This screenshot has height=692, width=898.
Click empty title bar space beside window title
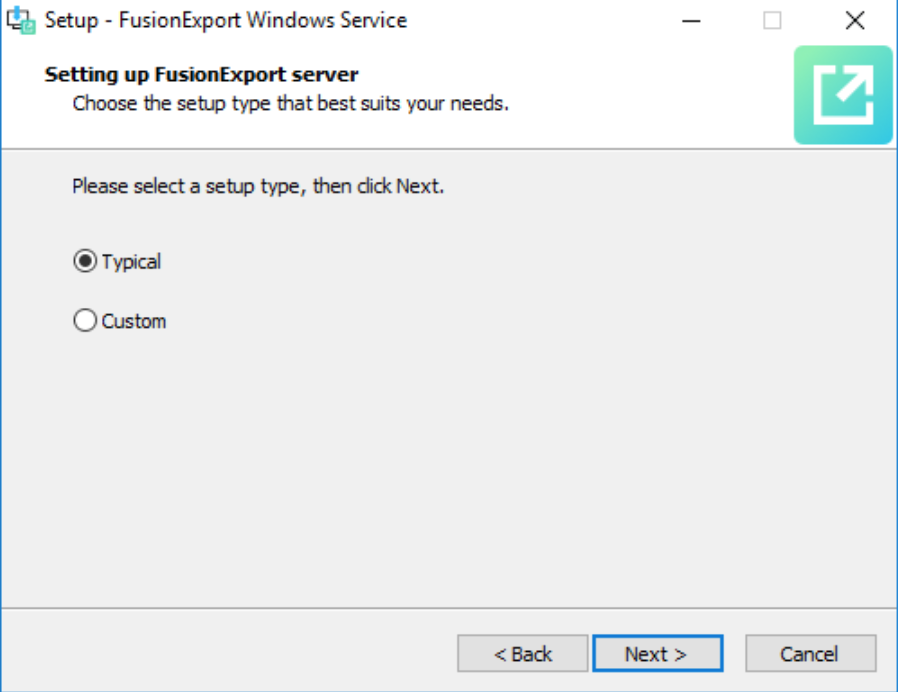(540, 20)
